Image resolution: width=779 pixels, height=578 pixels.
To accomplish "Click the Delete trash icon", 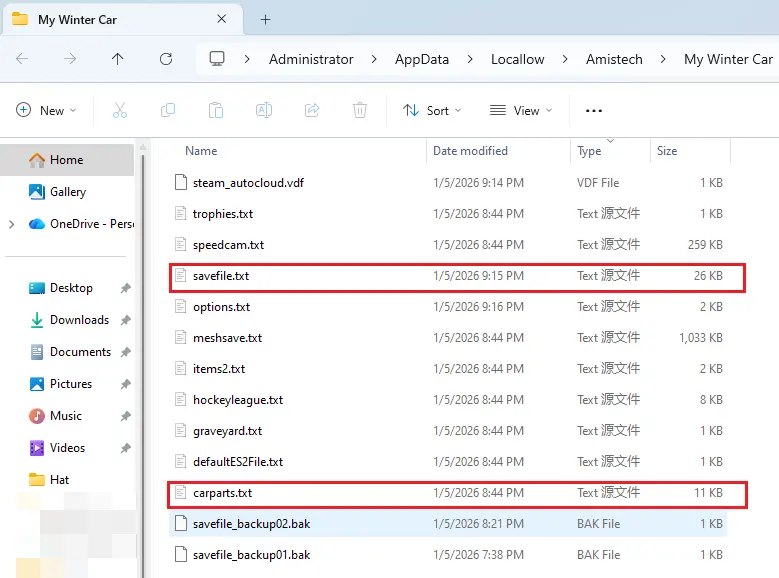I will point(360,110).
